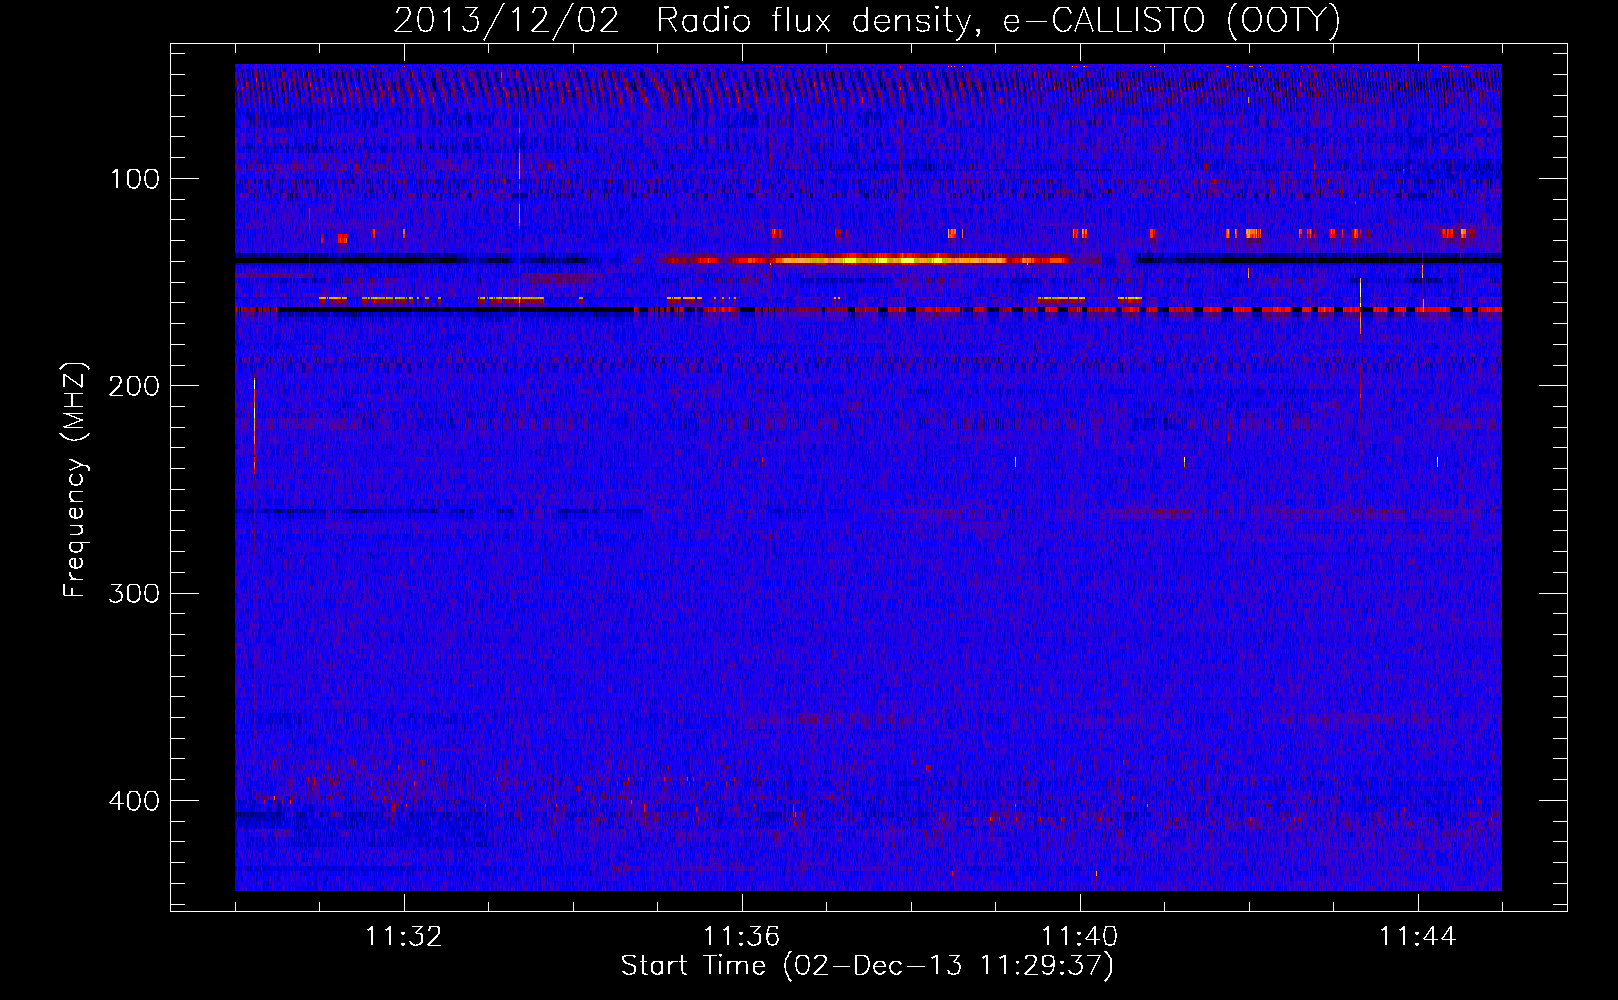Click the 'Start Time (02-Dec-13 11:29:37)' label
This screenshot has width=1618, height=1000.
867,966
